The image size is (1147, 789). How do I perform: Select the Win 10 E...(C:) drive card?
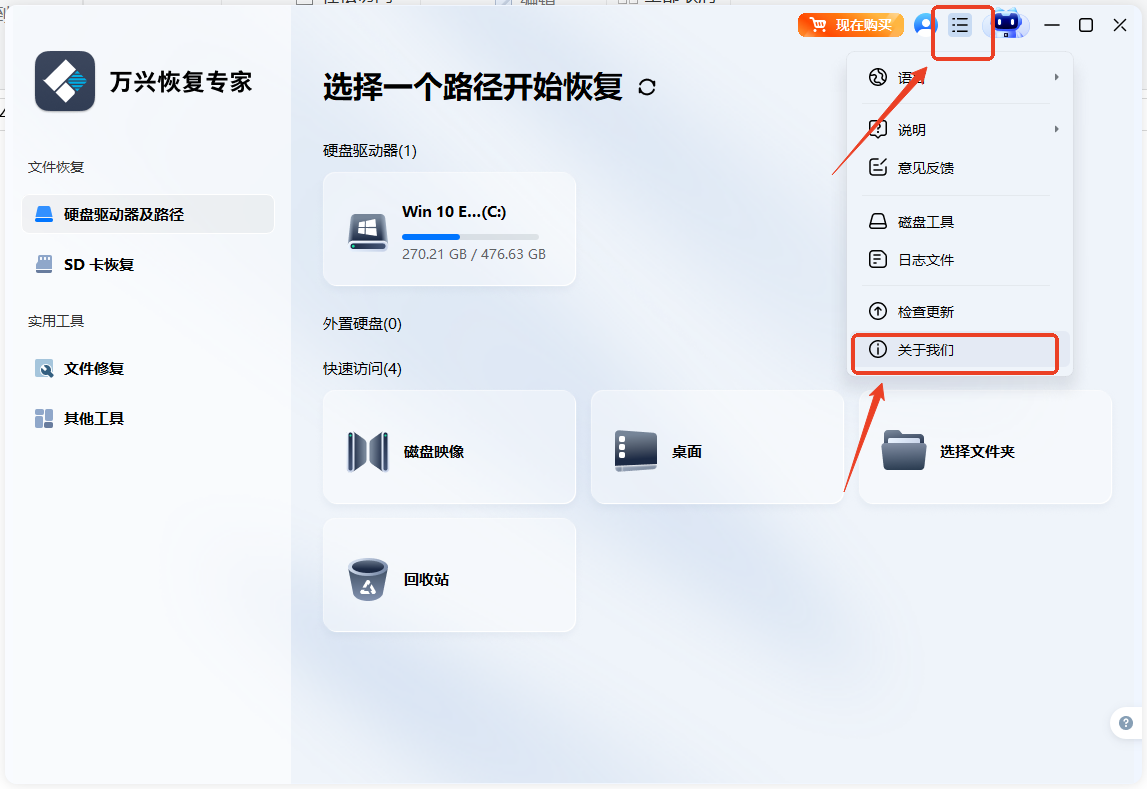coord(449,229)
